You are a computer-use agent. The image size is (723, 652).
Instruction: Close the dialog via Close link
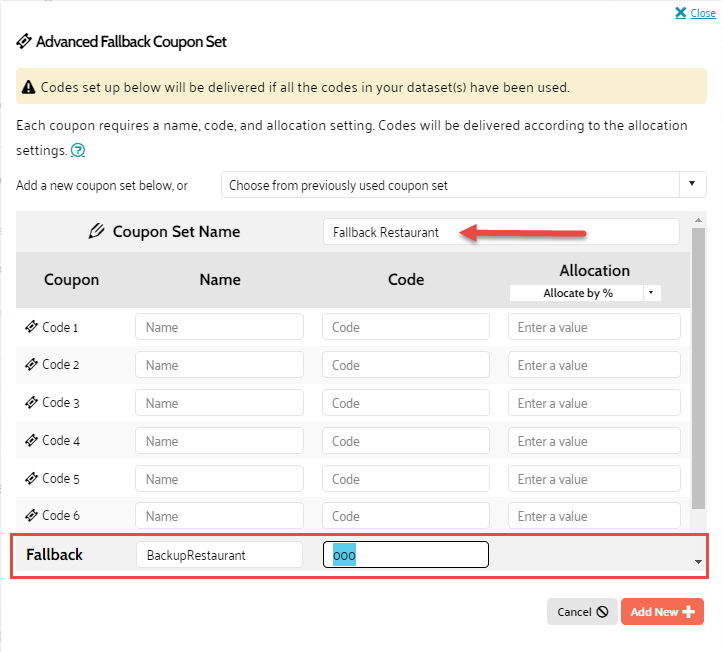(696, 13)
